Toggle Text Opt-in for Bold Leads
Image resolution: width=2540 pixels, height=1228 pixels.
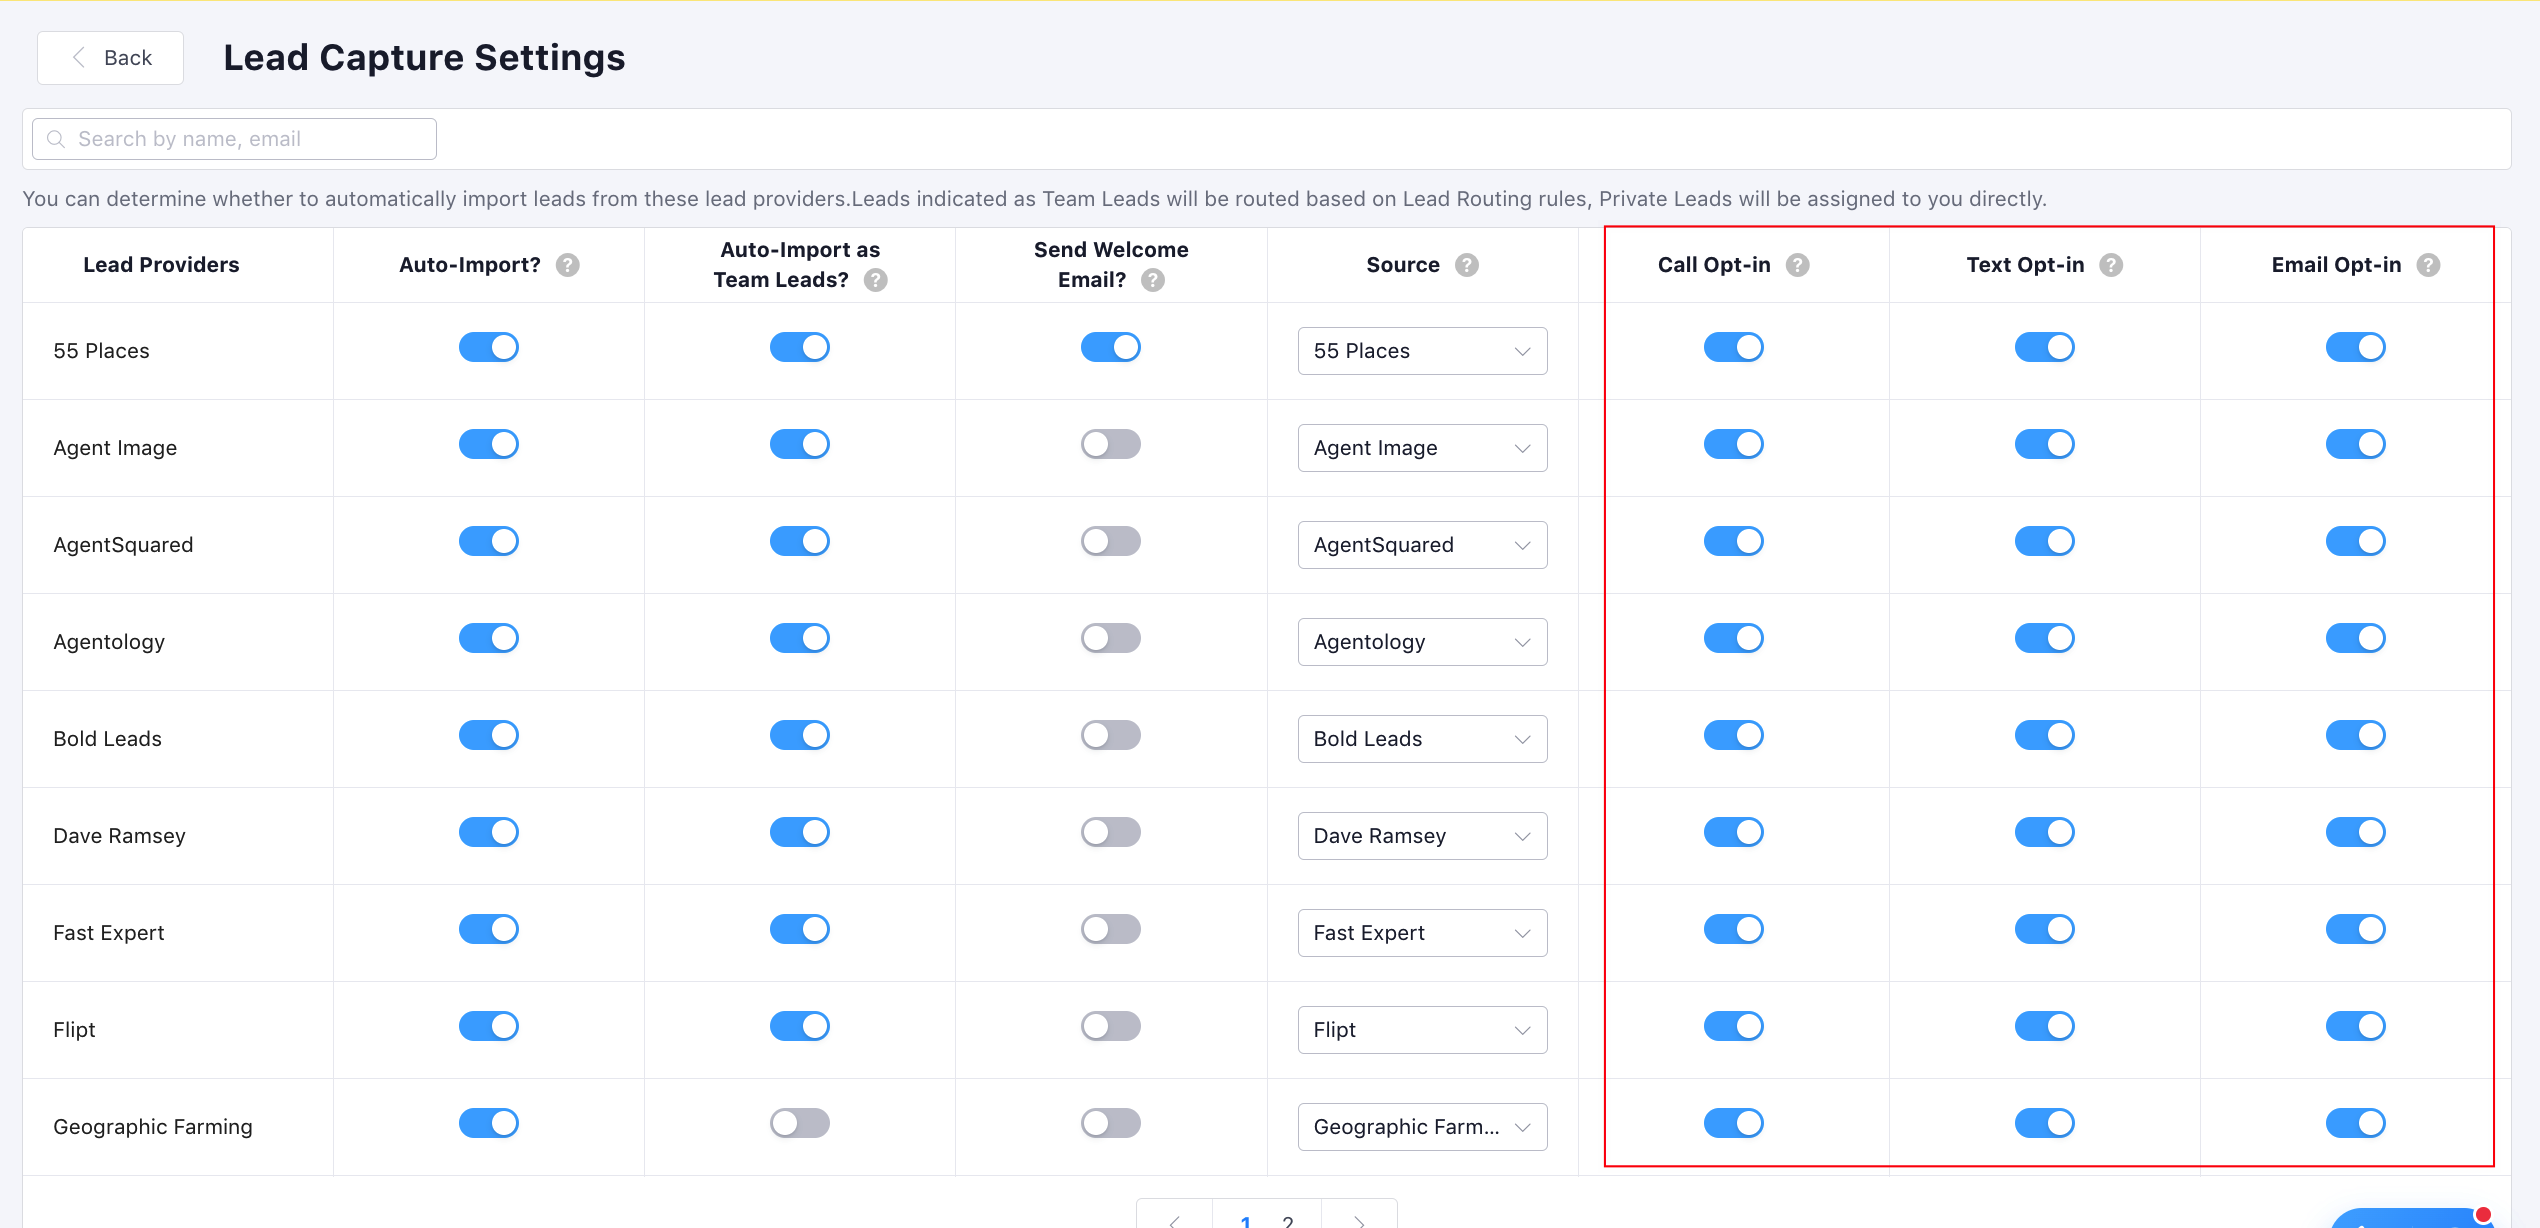tap(2045, 735)
